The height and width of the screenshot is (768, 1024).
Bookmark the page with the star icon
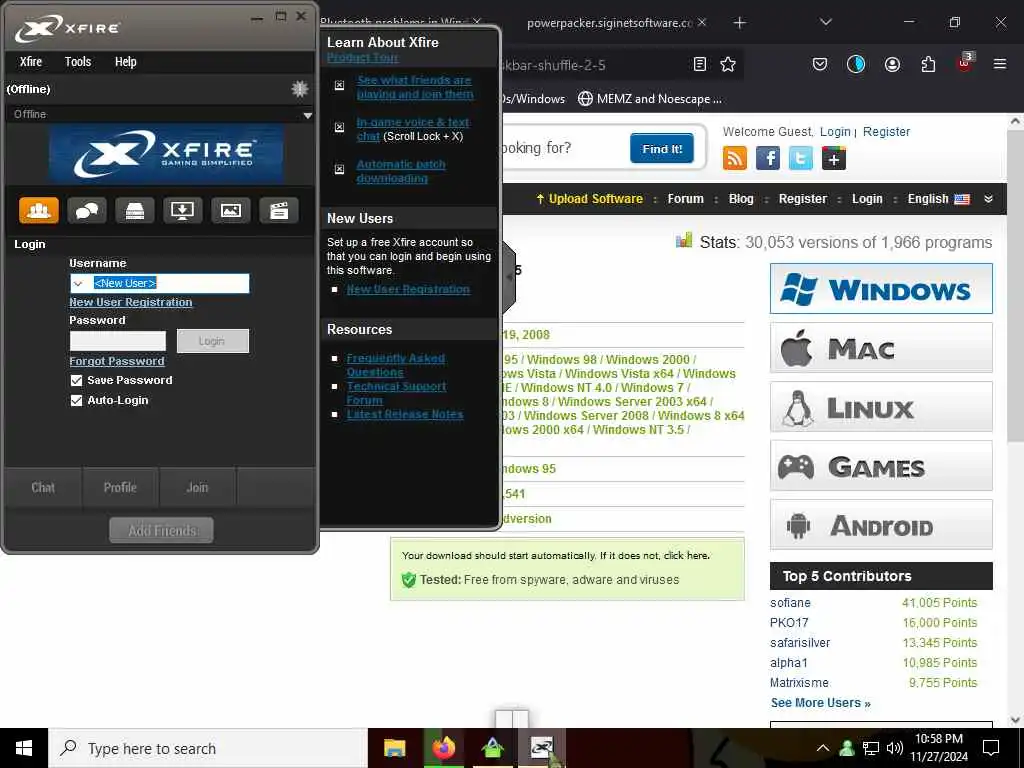point(728,64)
